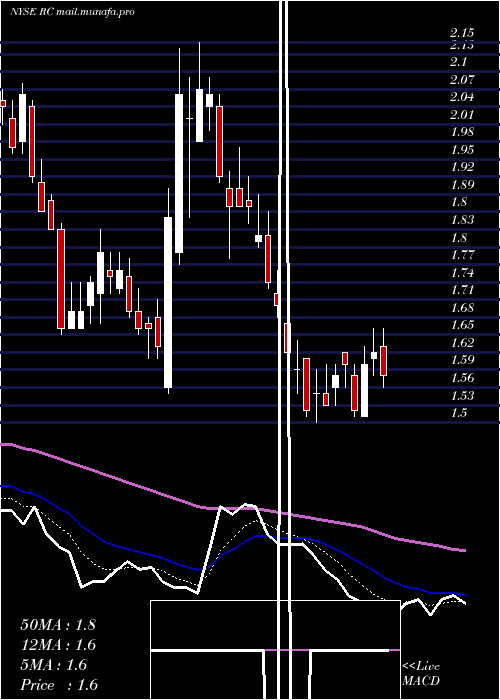Click the 2.1 price axis label
The image size is (500, 700).
pos(458,62)
